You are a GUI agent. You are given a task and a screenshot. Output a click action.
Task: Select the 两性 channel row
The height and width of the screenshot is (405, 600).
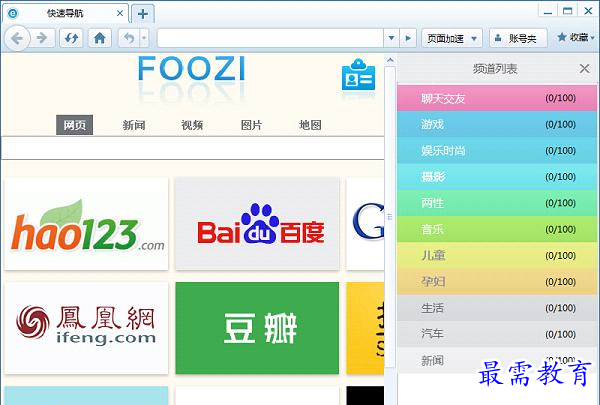point(497,203)
